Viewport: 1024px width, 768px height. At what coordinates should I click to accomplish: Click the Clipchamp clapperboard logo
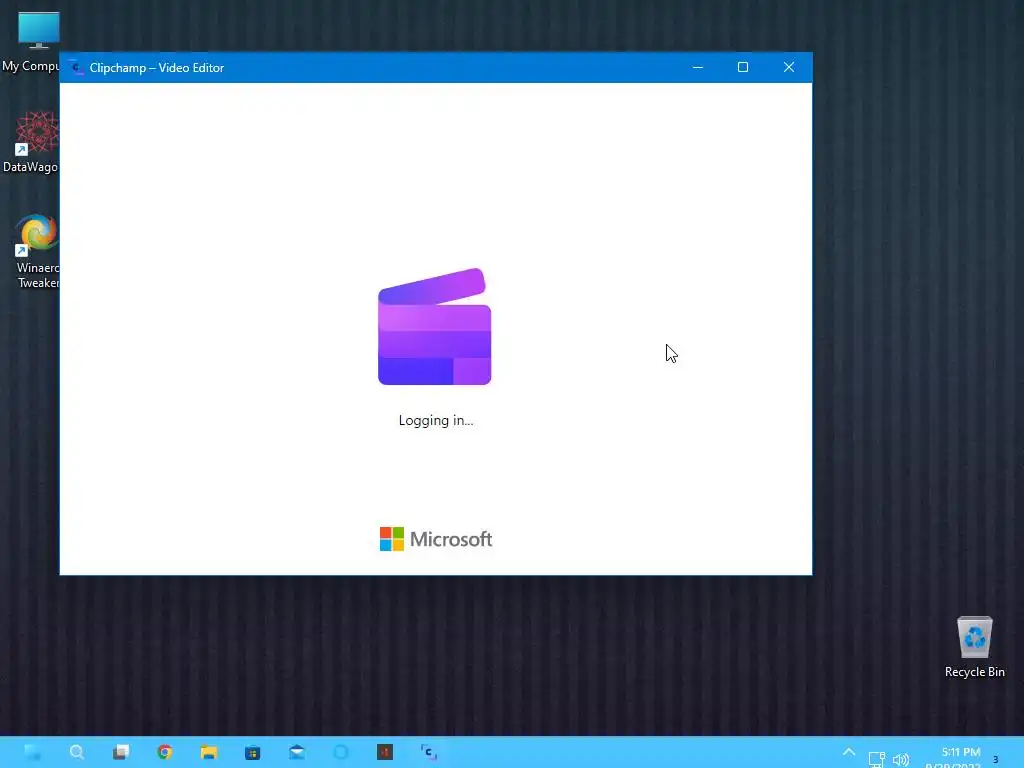pyautogui.click(x=434, y=327)
